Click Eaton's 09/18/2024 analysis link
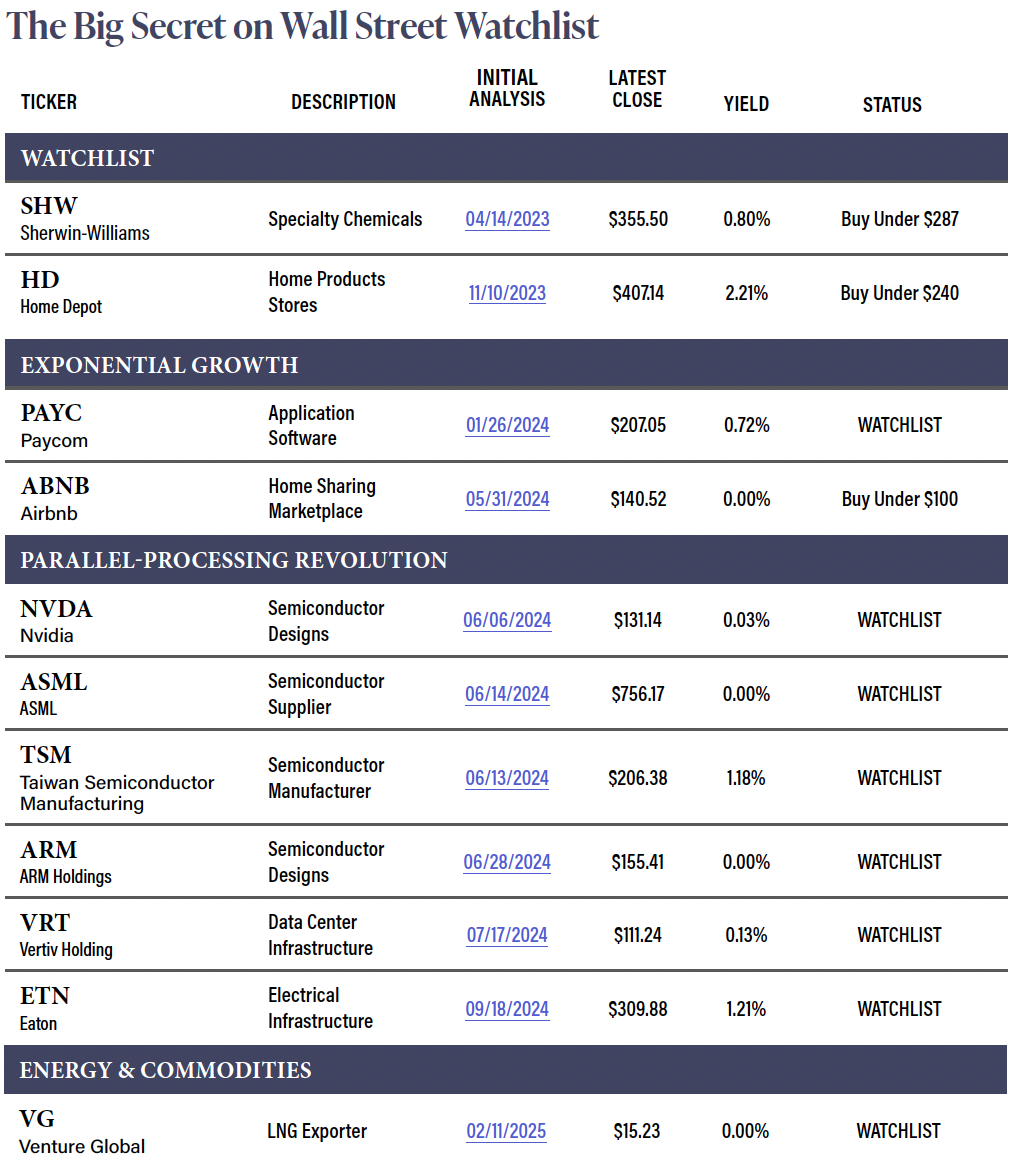This screenshot has height=1162, width=1012. click(x=507, y=1009)
